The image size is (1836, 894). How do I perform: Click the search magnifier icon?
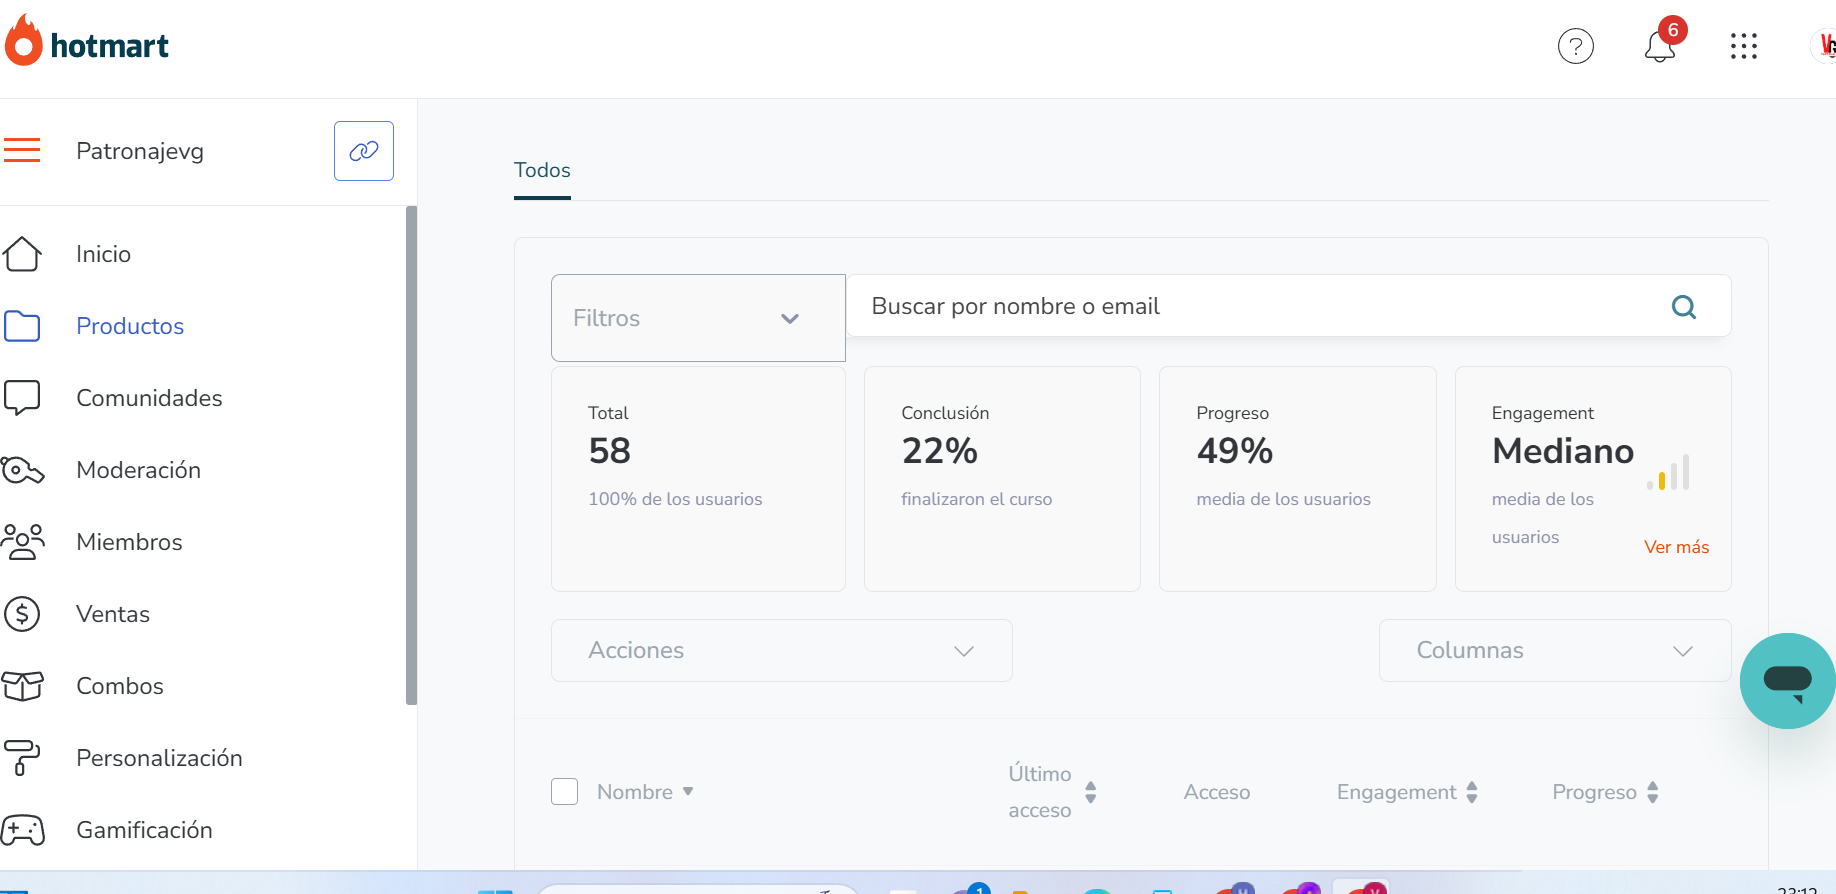click(x=1684, y=307)
